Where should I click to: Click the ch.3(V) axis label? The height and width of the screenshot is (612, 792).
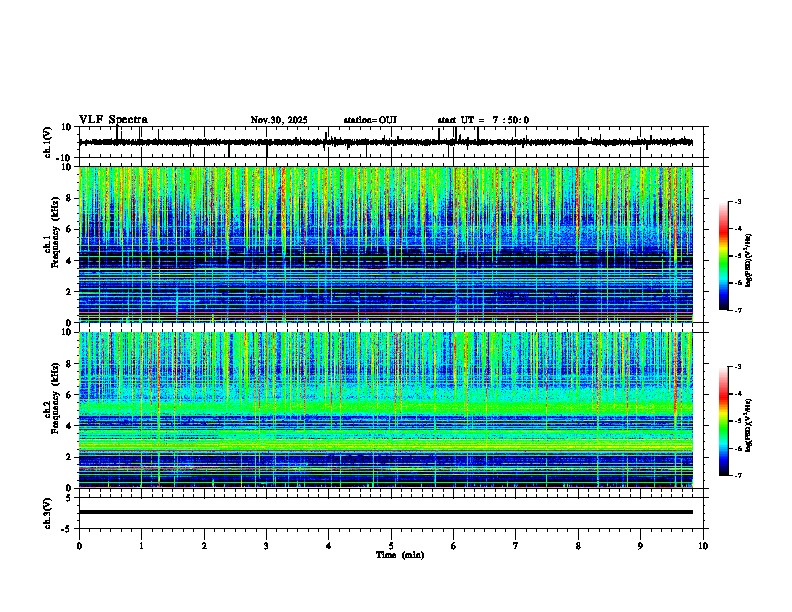(48, 513)
